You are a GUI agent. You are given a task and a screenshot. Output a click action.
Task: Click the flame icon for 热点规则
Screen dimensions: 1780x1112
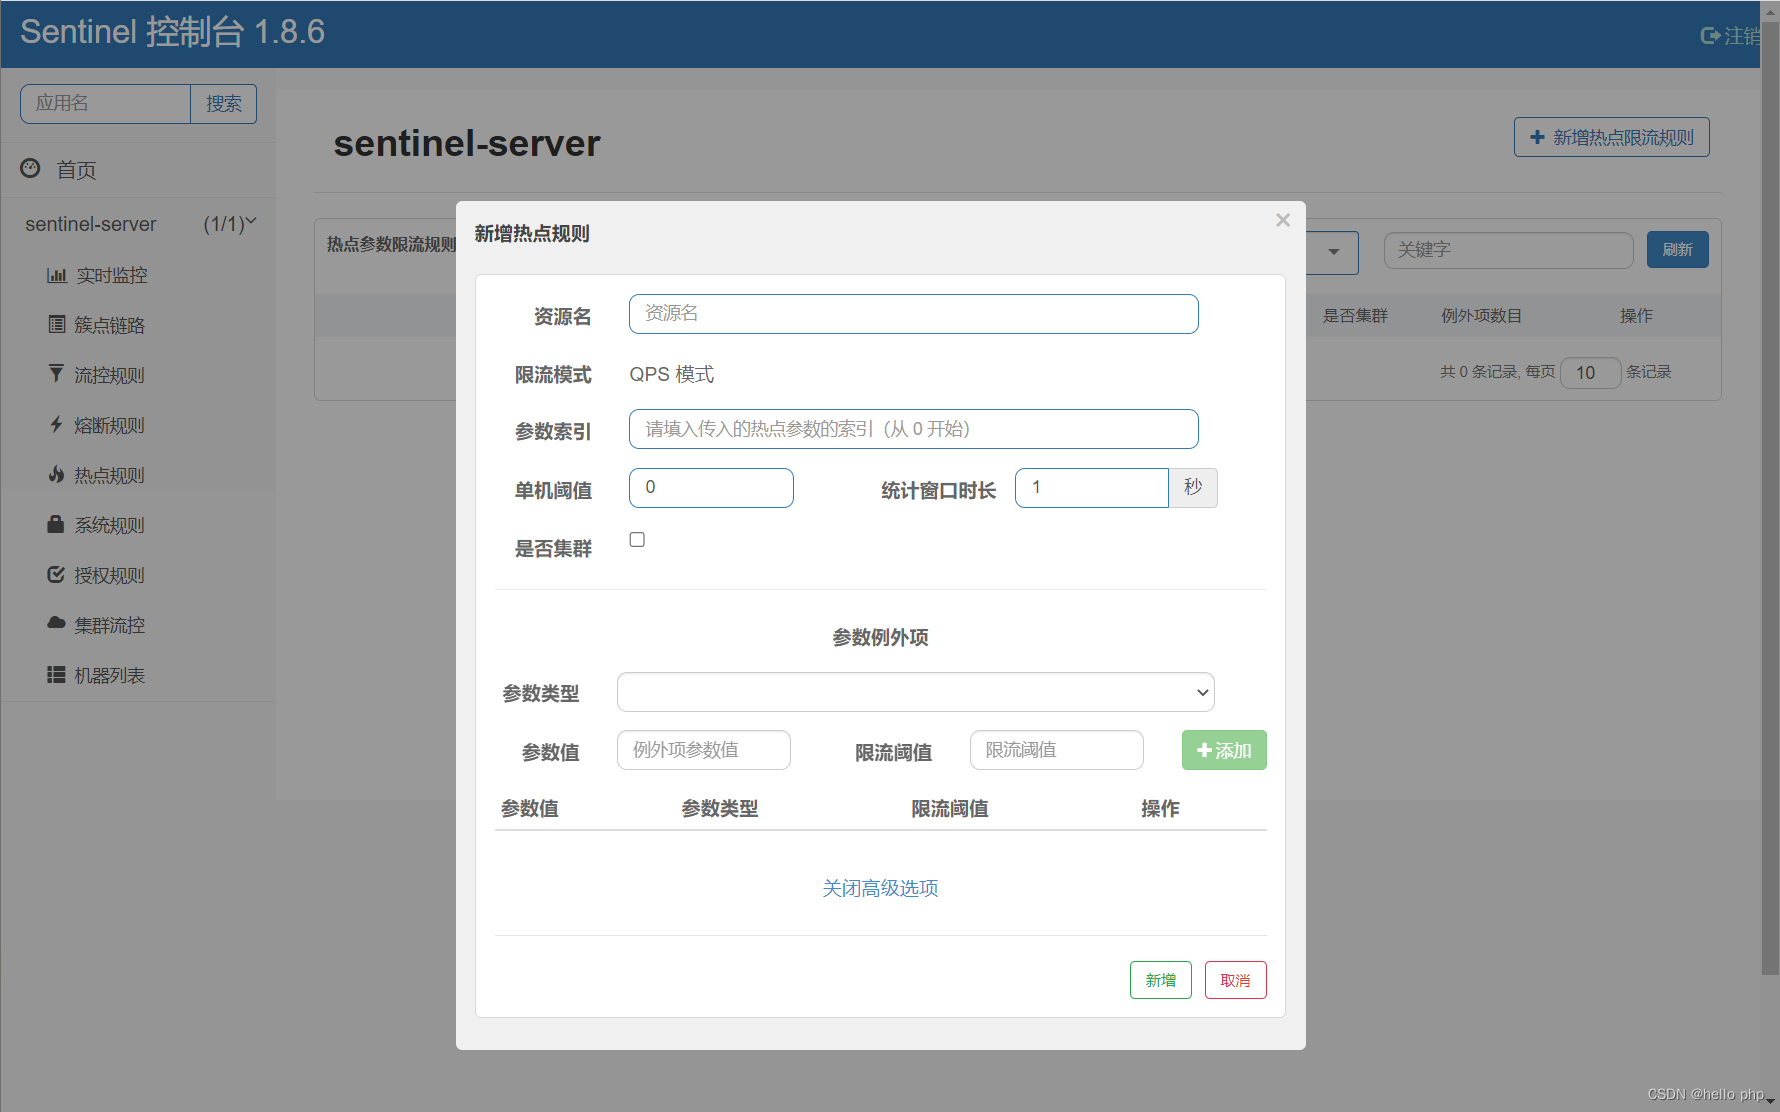click(56, 474)
